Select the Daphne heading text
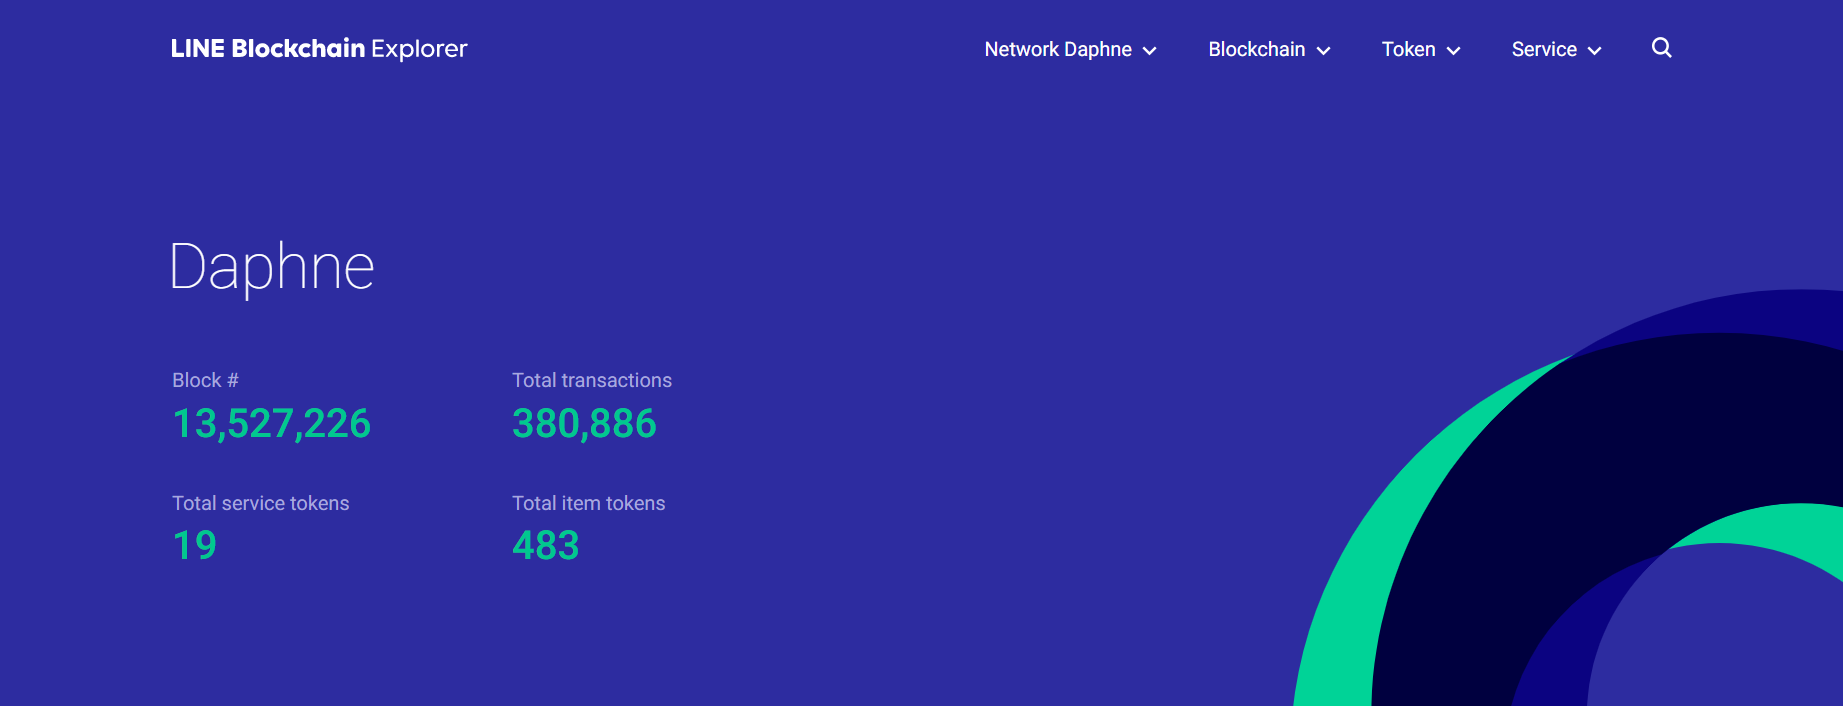 pos(272,268)
